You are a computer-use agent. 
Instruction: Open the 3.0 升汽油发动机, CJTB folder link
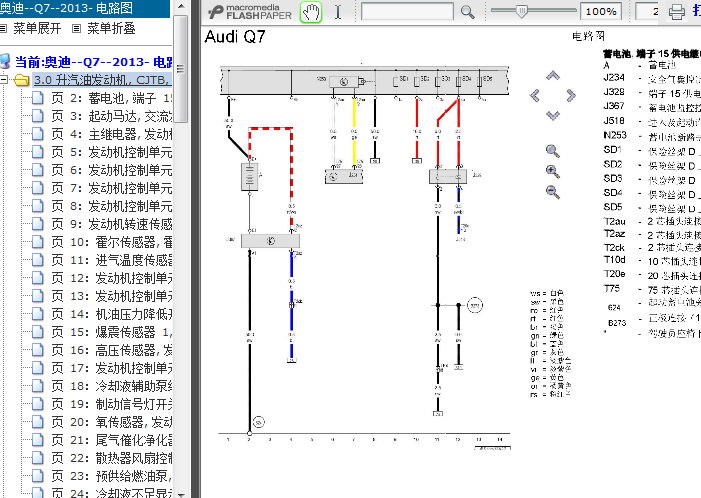click(102, 80)
